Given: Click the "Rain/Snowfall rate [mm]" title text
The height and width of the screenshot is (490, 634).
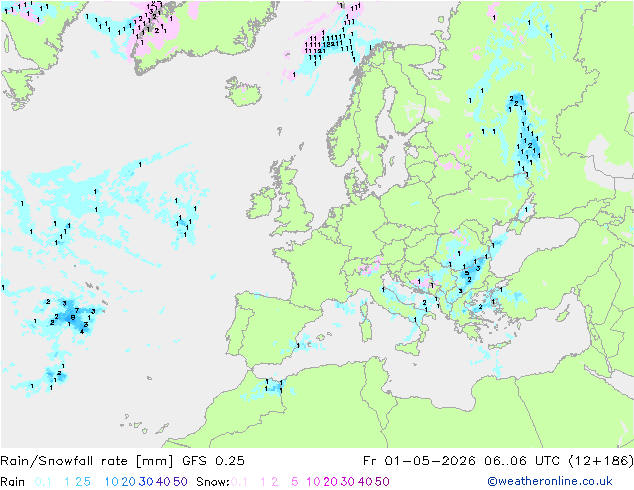Looking at the screenshot, I should click(87, 461).
